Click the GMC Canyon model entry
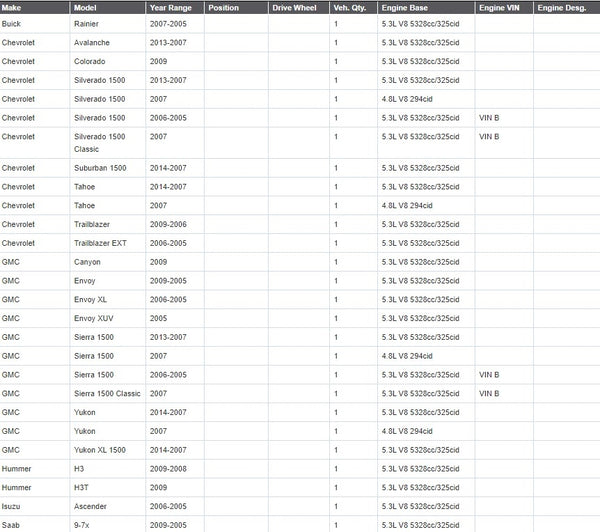 click(x=87, y=262)
